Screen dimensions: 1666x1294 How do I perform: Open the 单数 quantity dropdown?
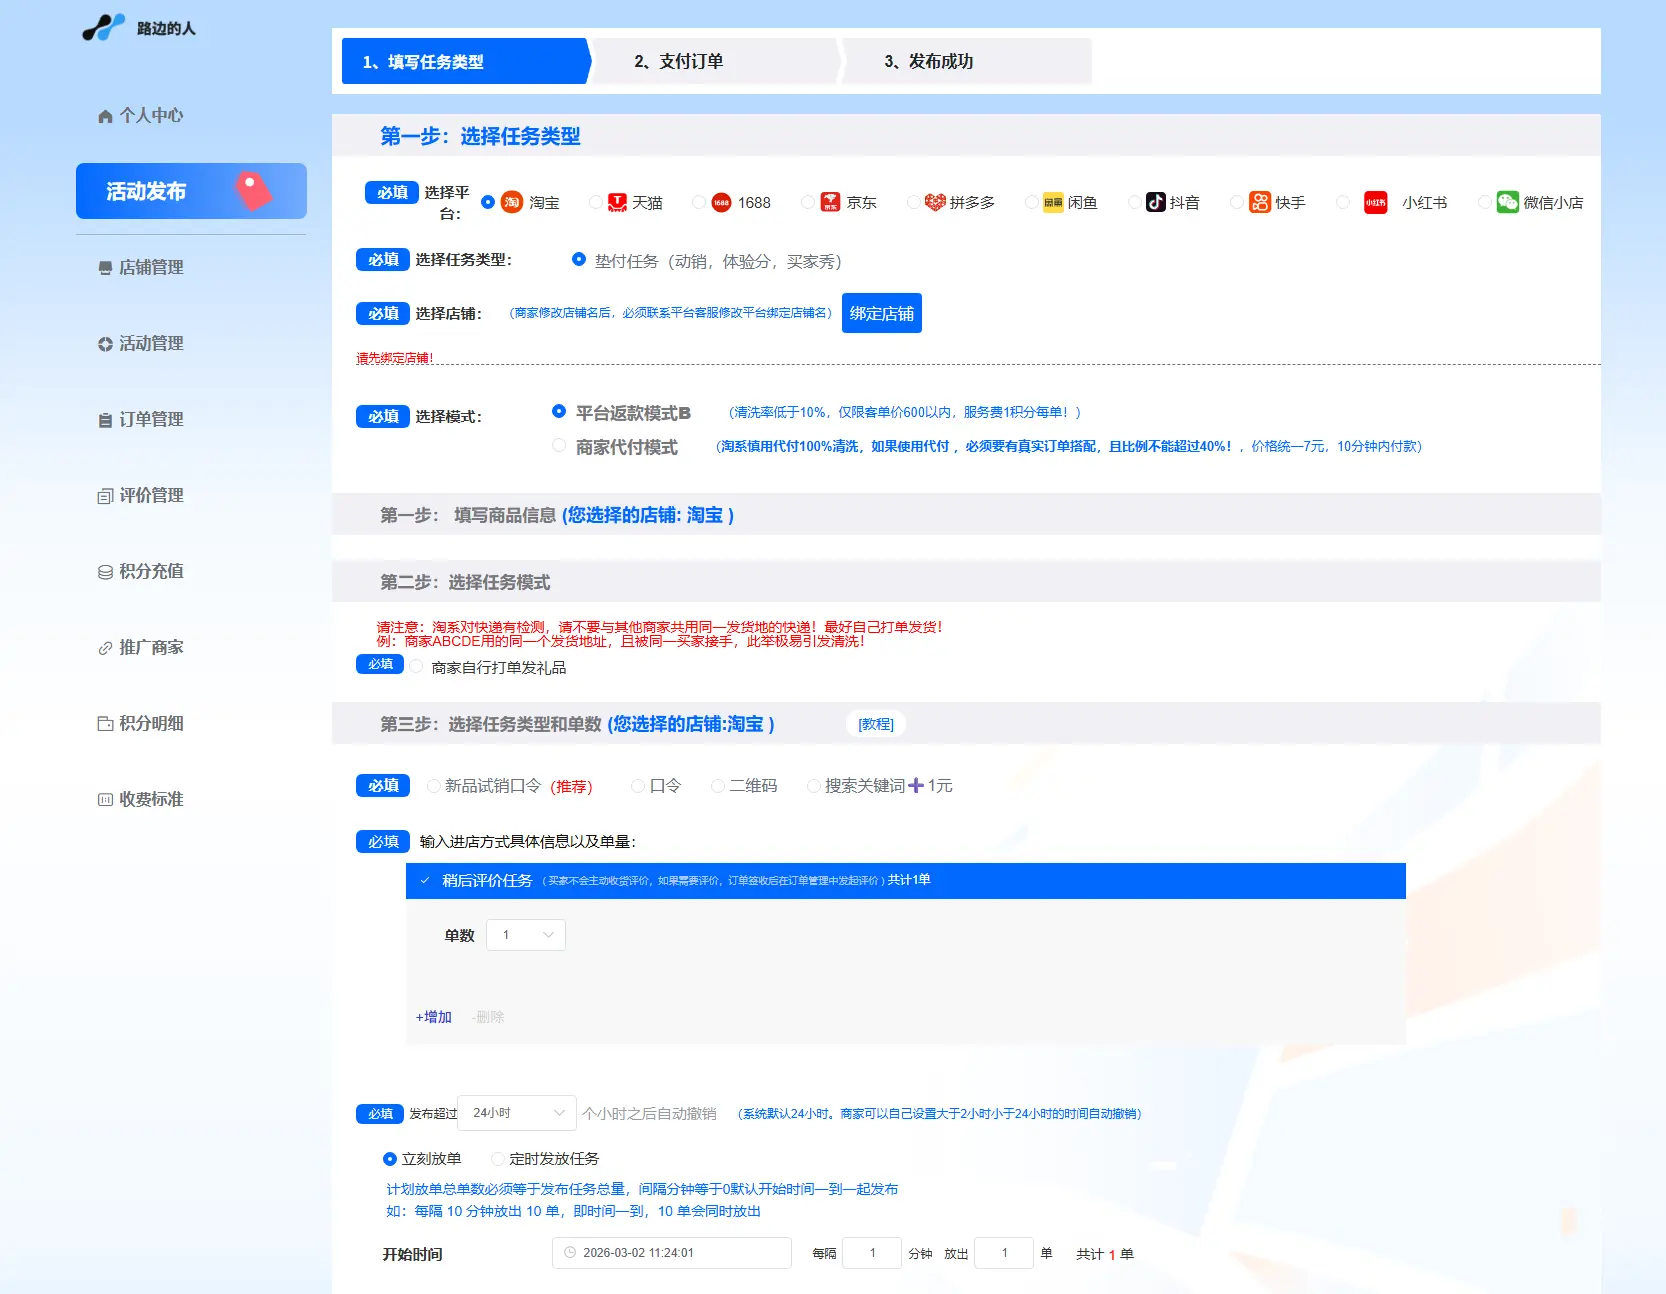click(x=526, y=935)
